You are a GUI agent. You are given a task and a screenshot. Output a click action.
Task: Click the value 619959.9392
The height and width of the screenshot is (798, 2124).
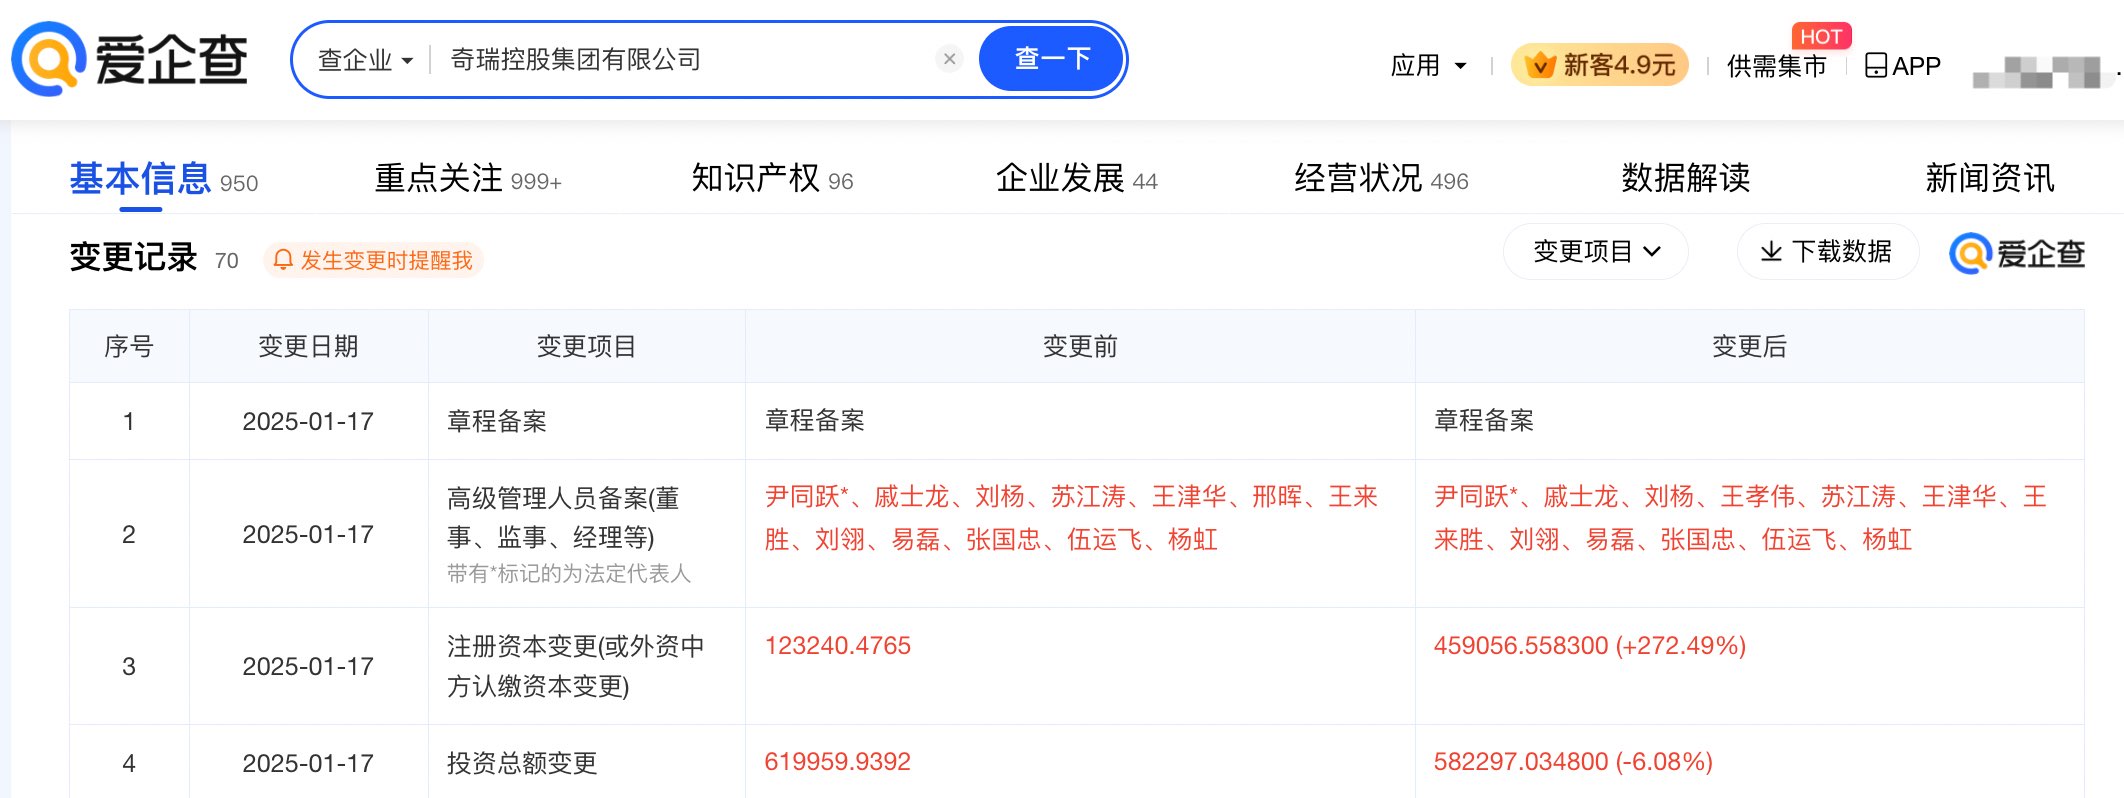(837, 762)
